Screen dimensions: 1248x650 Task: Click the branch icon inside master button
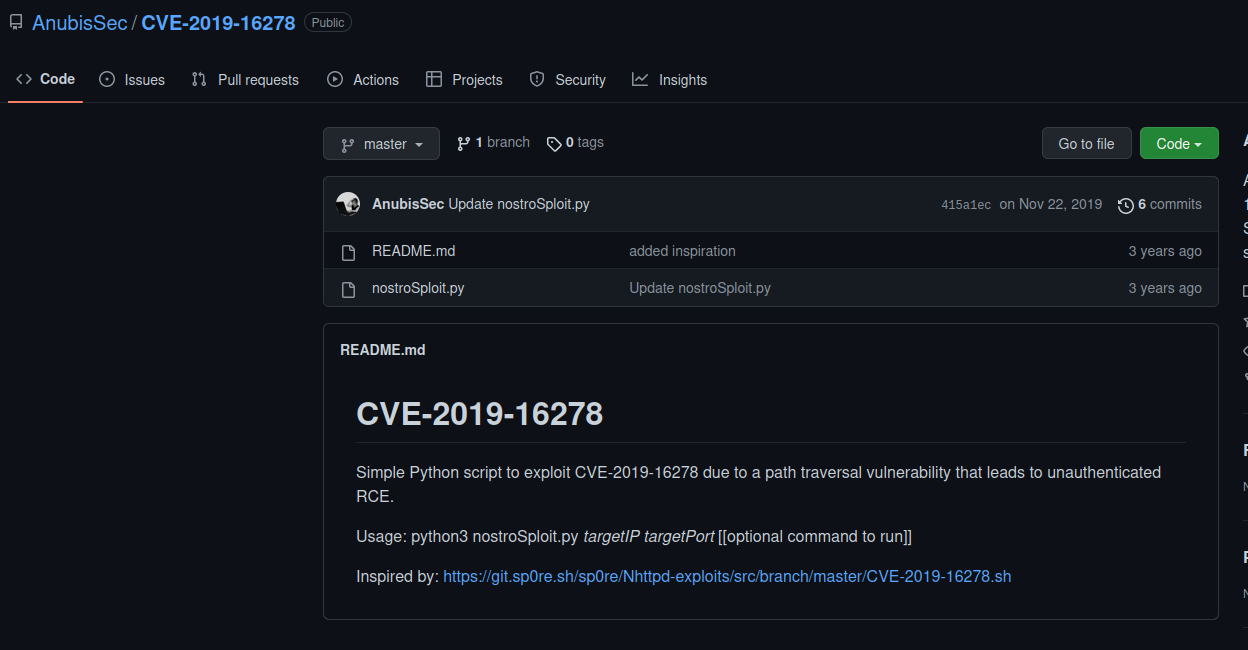[x=348, y=145]
